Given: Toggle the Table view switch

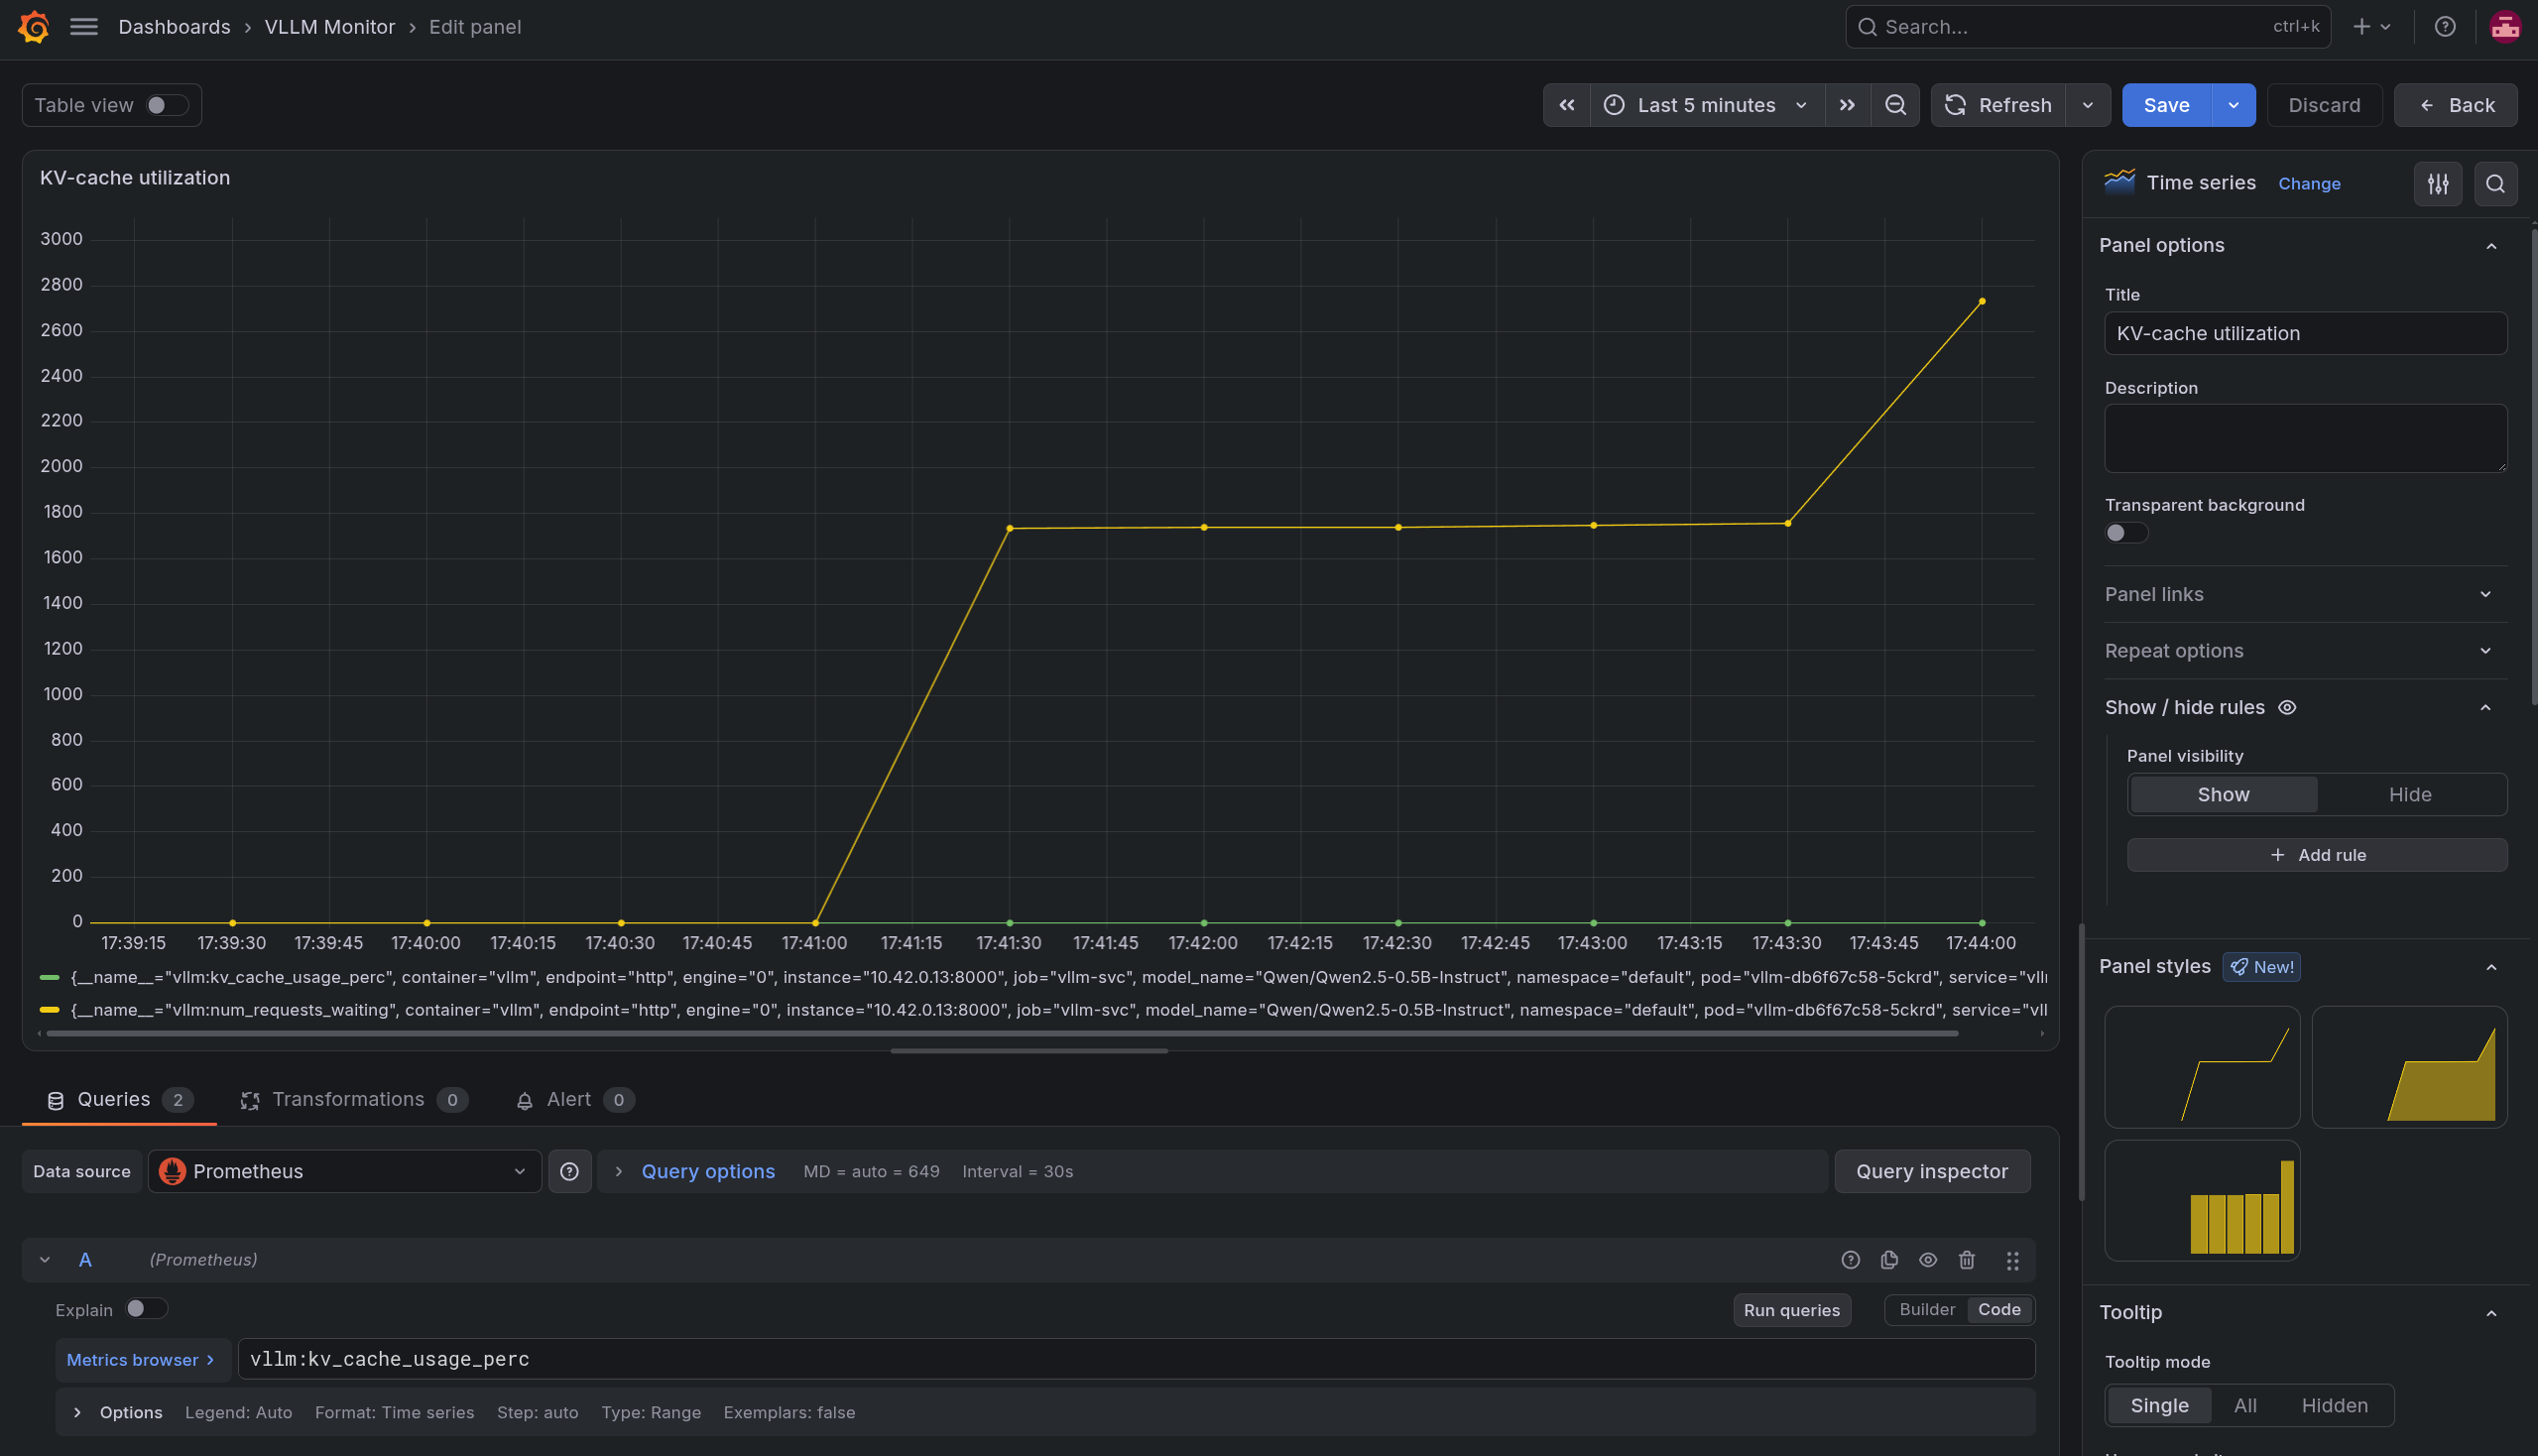Looking at the screenshot, I should (x=166, y=105).
